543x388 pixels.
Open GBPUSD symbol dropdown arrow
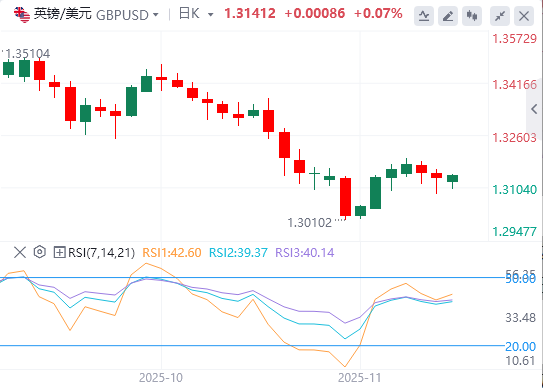click(156, 15)
